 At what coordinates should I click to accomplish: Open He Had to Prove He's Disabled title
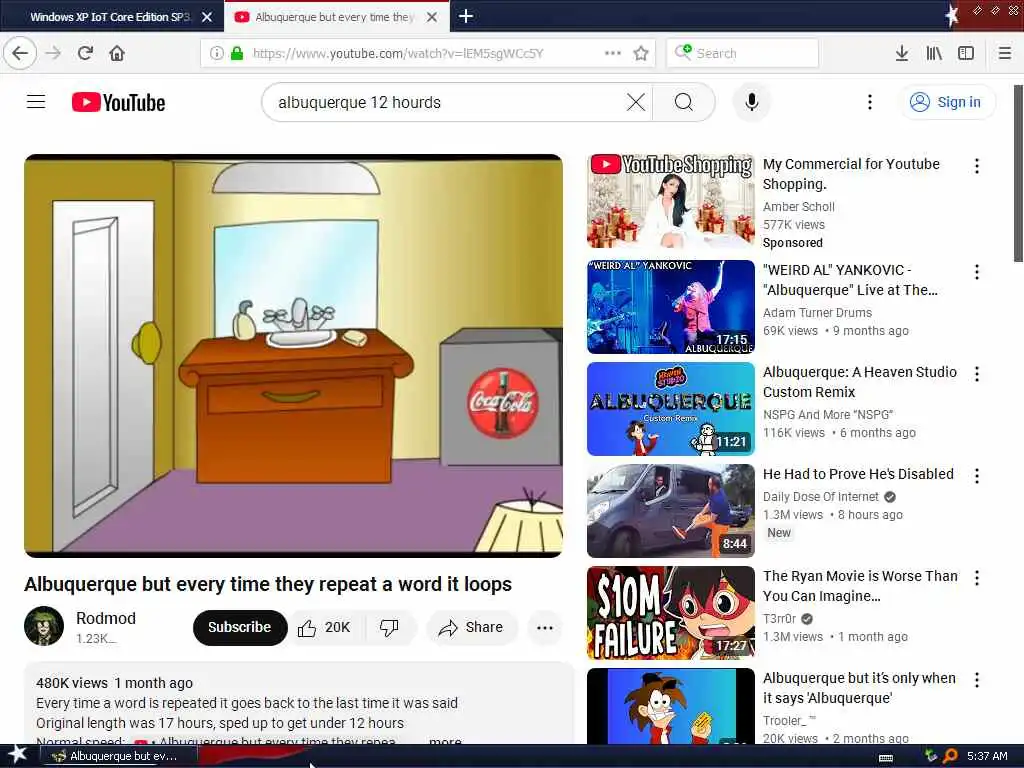click(x=858, y=474)
